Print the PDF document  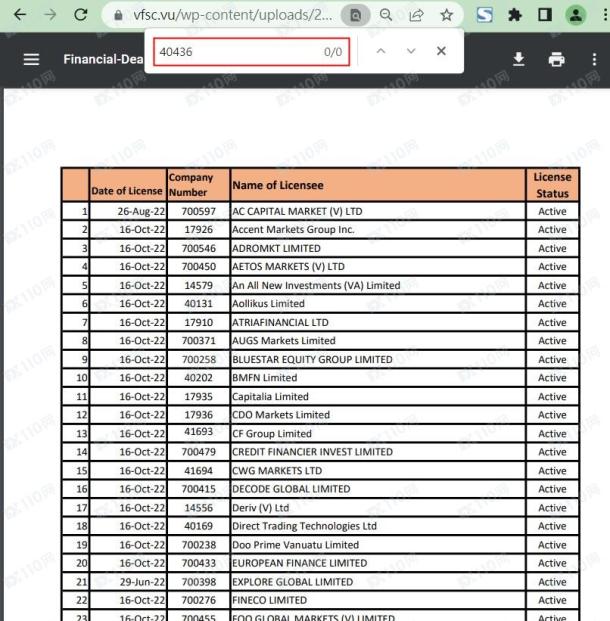[556, 59]
